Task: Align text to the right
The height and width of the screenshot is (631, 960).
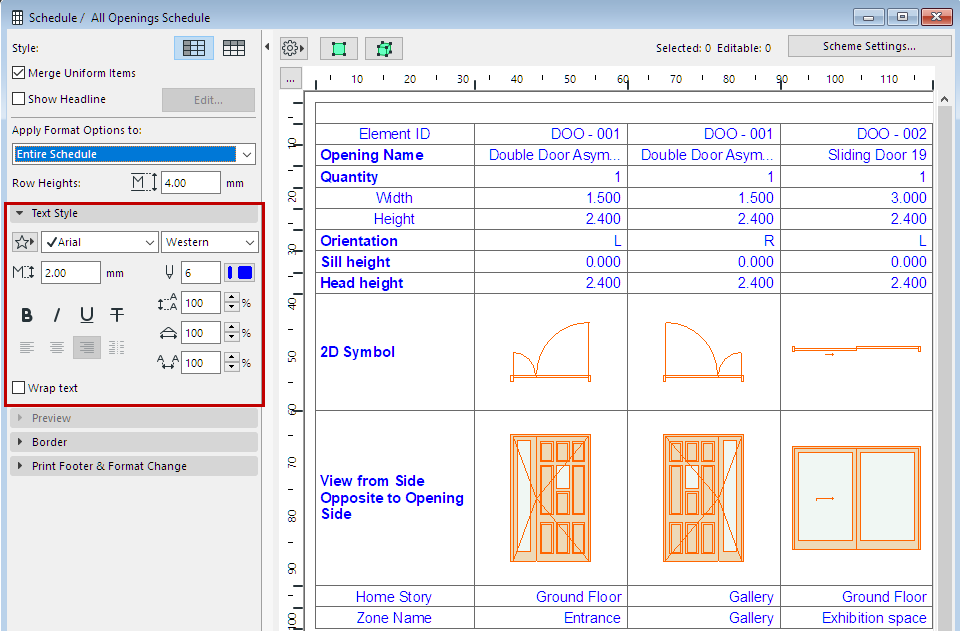Action: [x=87, y=347]
